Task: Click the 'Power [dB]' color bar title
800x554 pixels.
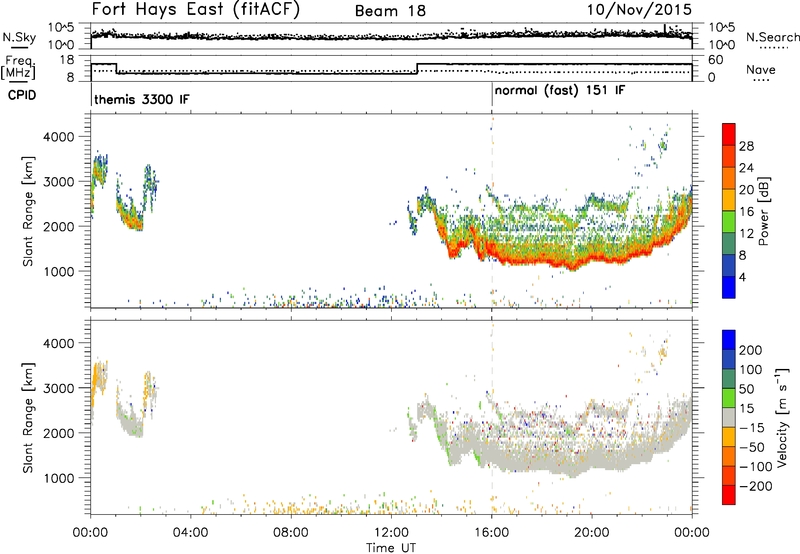Action: coord(763,211)
